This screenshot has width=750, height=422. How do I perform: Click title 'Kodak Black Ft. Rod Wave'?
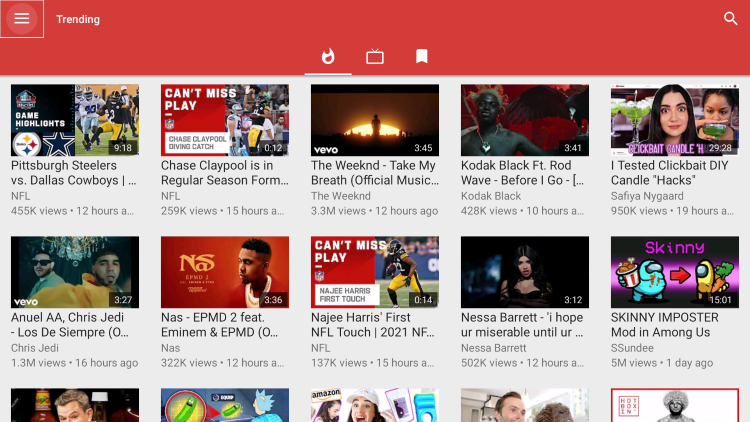click(522, 173)
